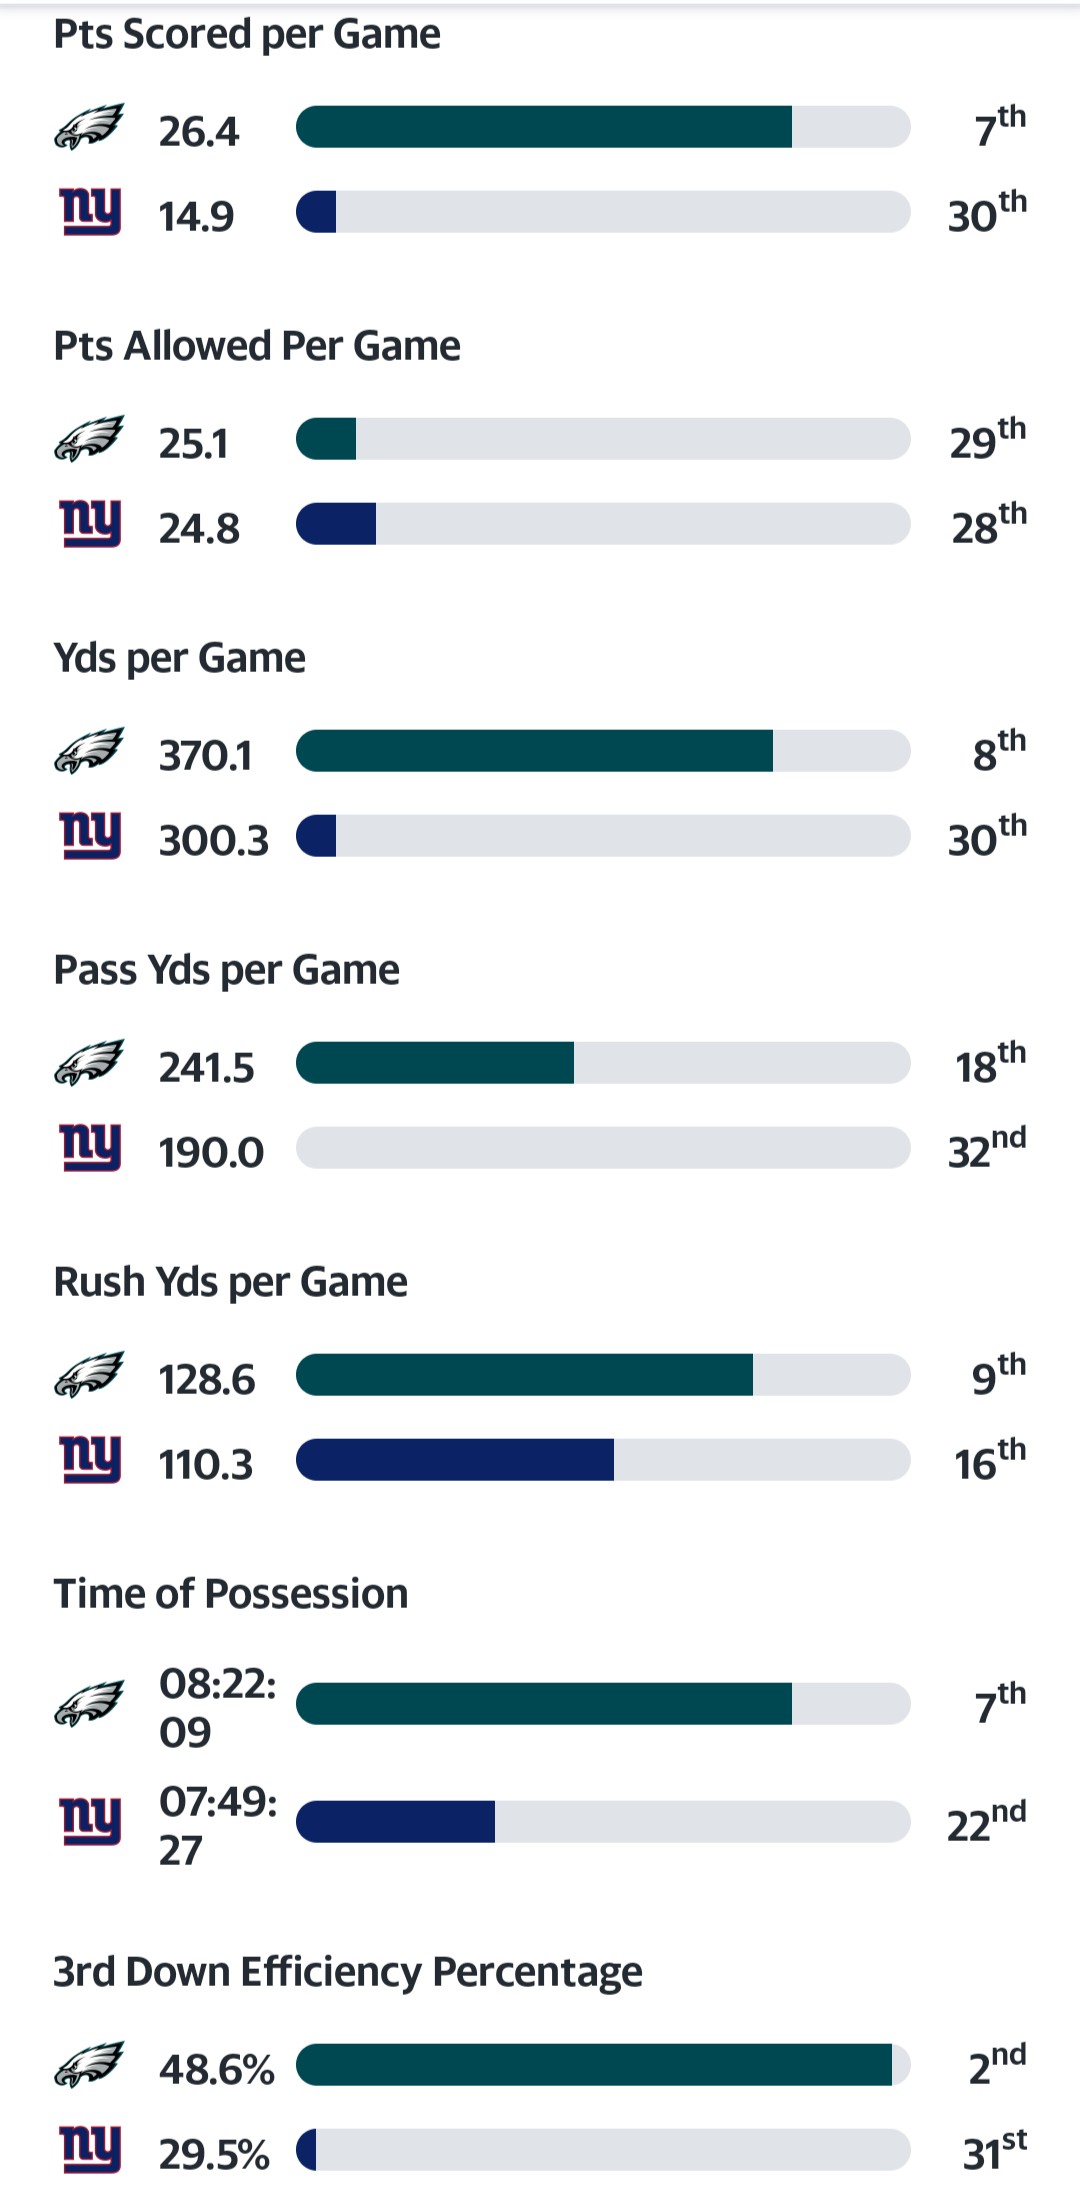Tap the 3rd Down Efficiency Percentage heading
The height and width of the screenshot is (2191, 1080).
[x=348, y=1972]
